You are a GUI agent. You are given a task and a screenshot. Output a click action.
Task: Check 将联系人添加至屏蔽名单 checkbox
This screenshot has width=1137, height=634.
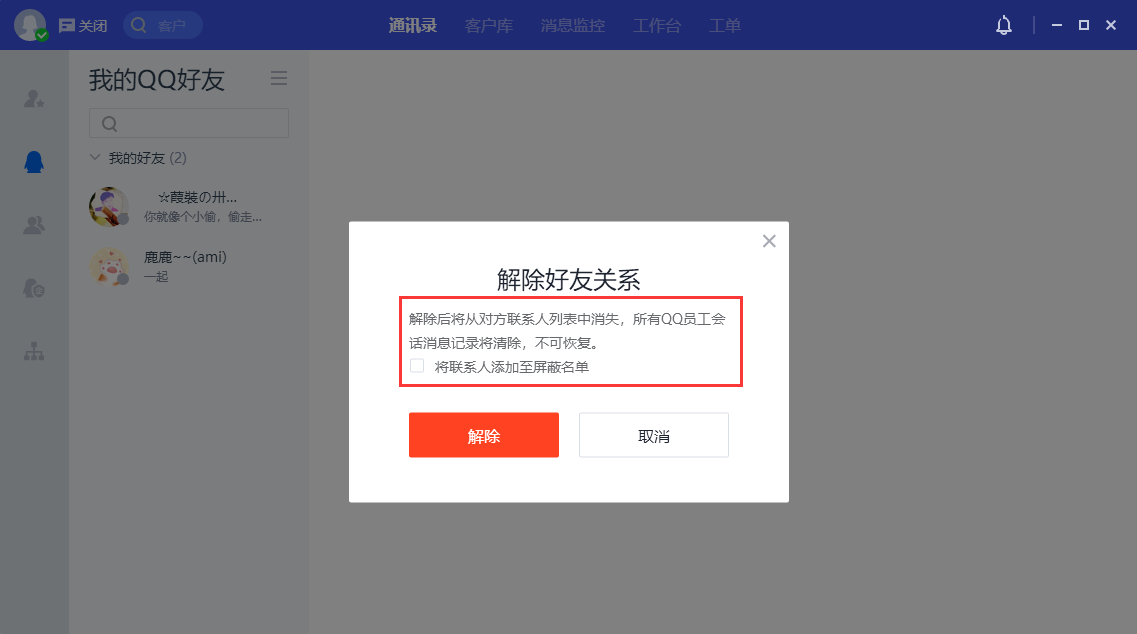coord(417,366)
